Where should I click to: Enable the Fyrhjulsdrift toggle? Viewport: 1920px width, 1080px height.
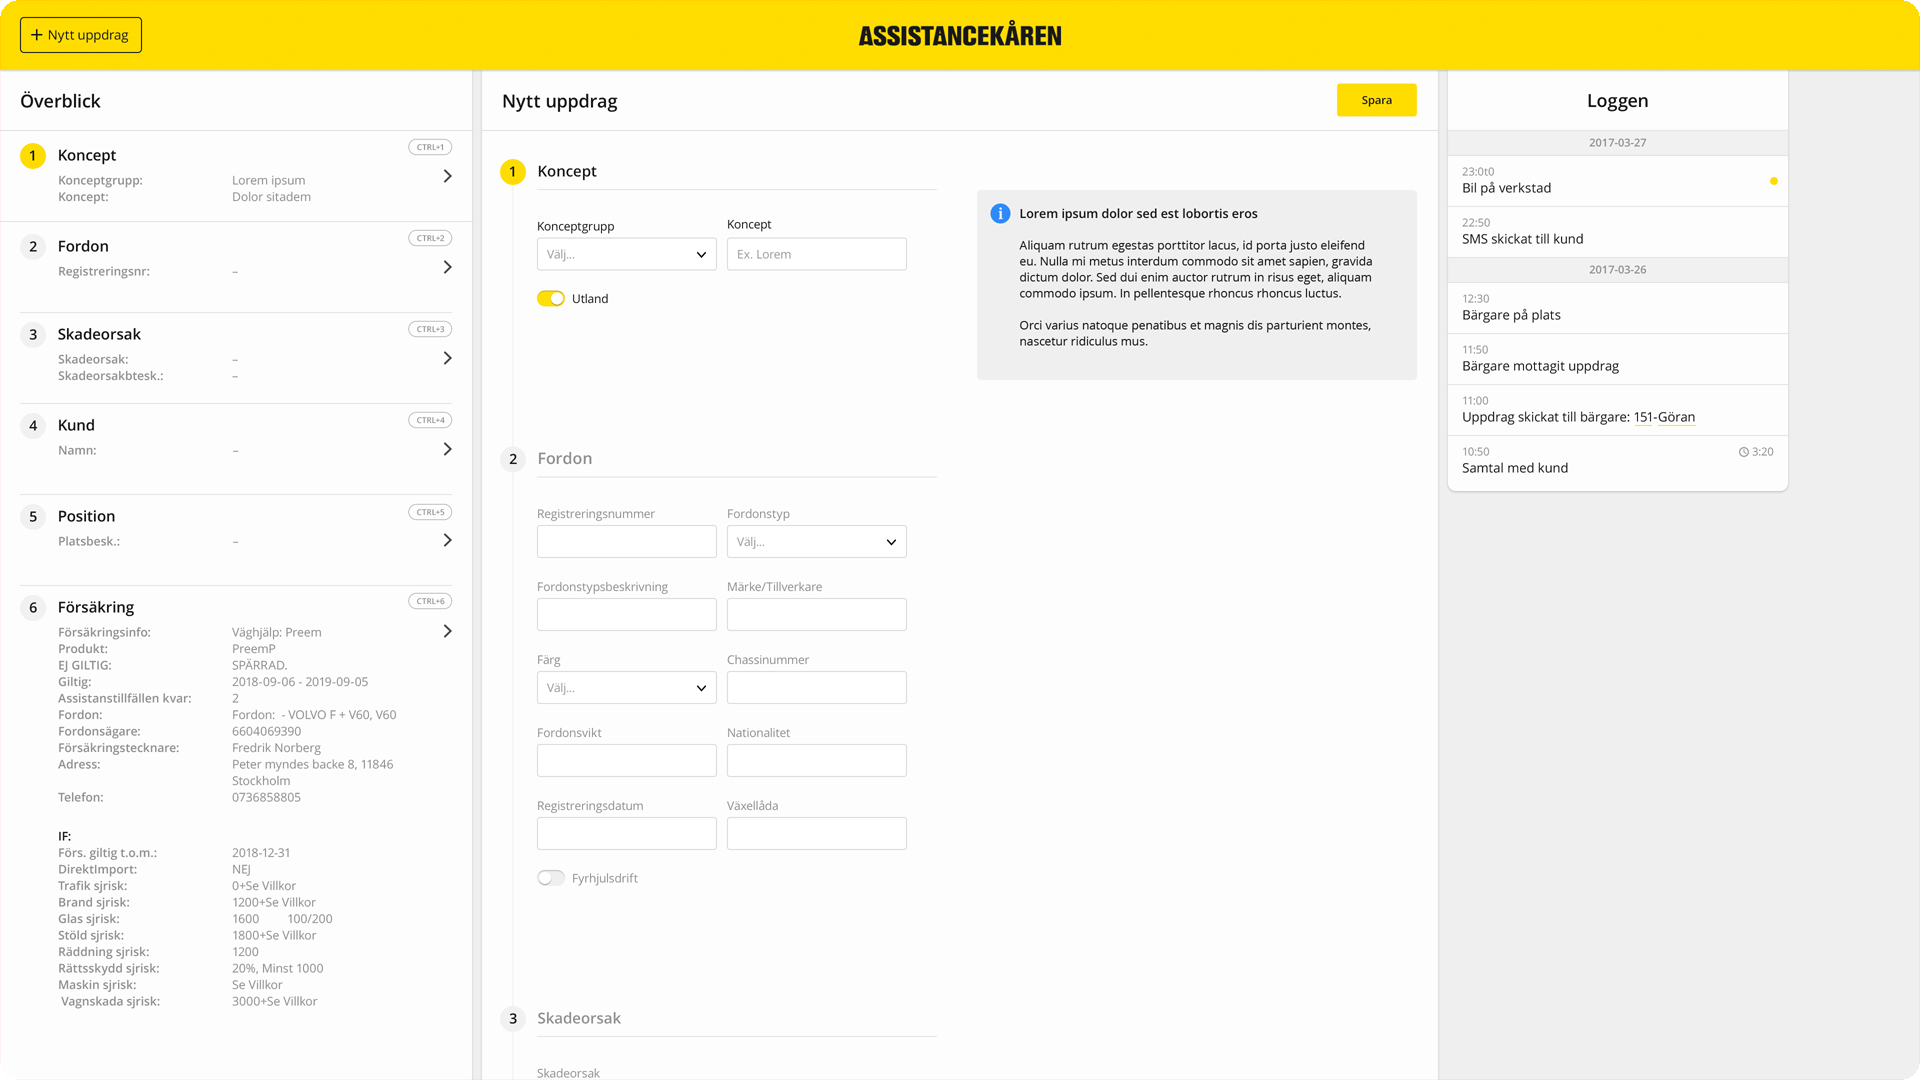[551, 878]
